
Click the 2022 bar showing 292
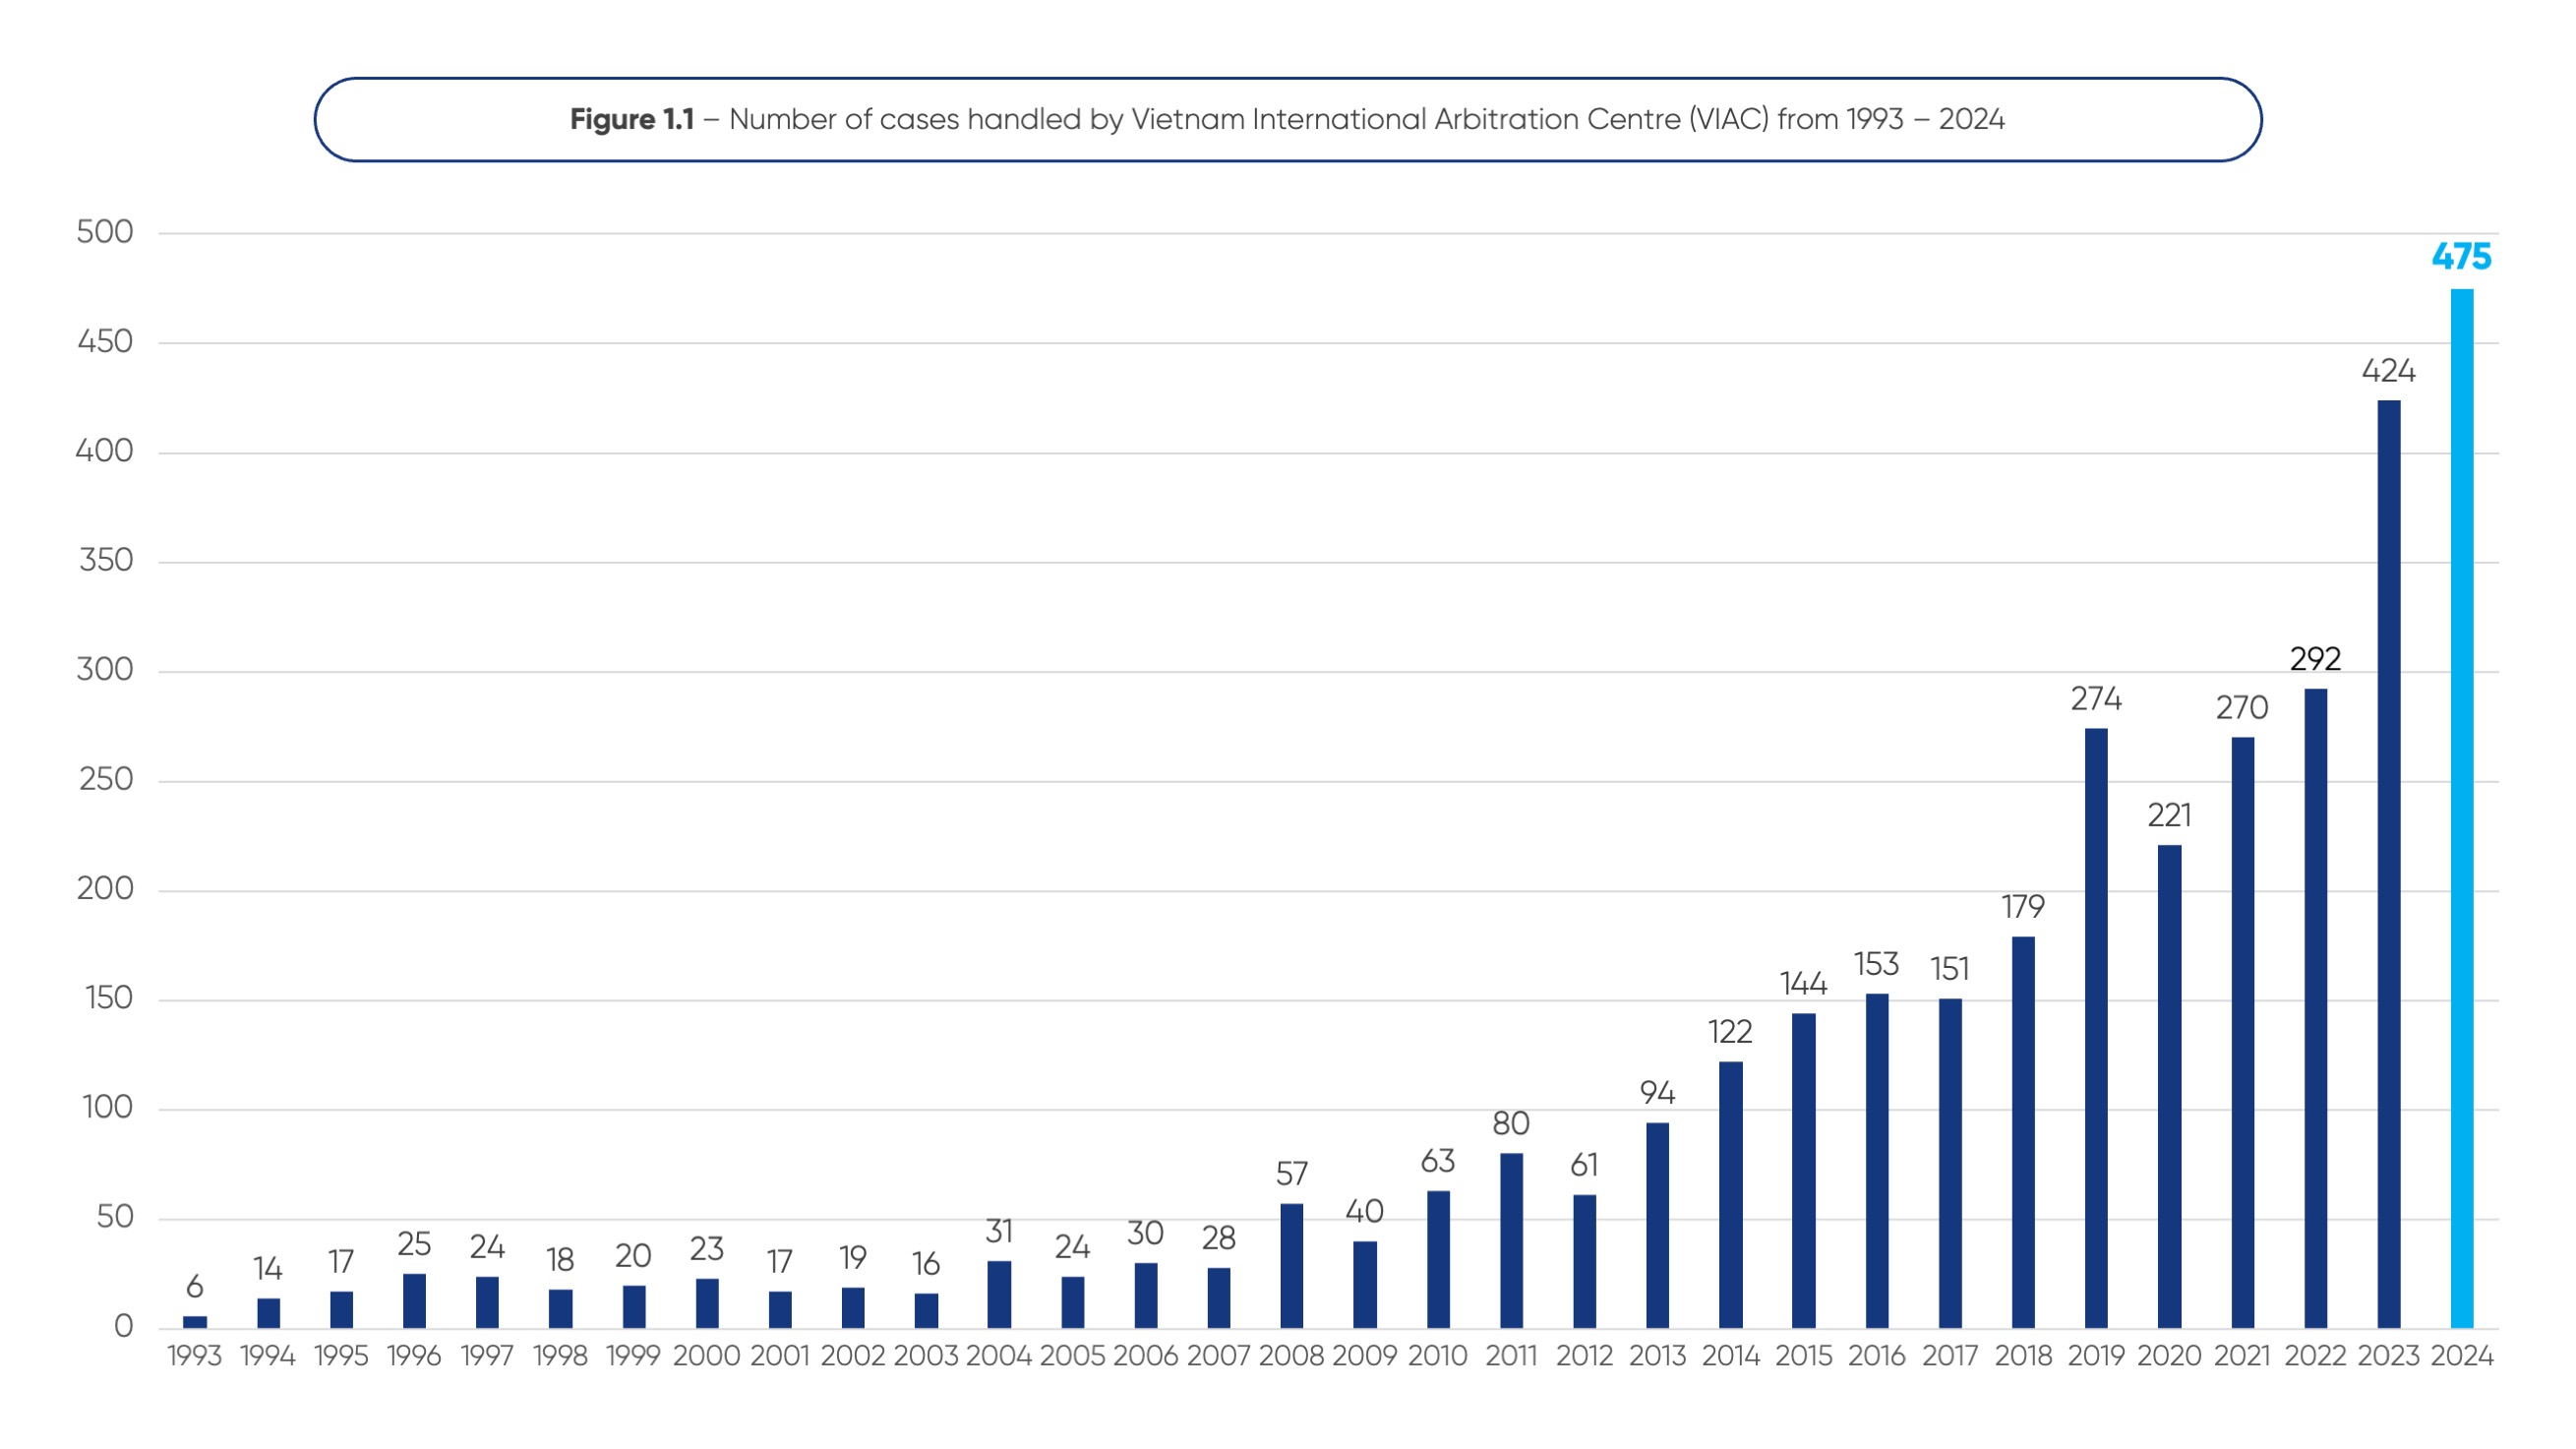point(2315,1008)
